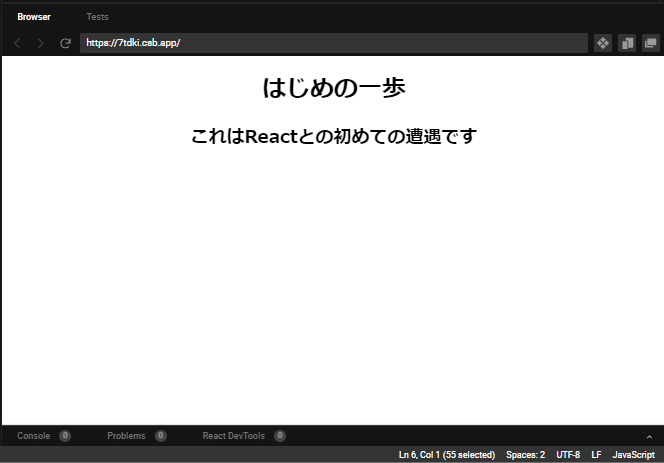Click the subheading これはReactとの初めての遭遇です

[334, 136]
